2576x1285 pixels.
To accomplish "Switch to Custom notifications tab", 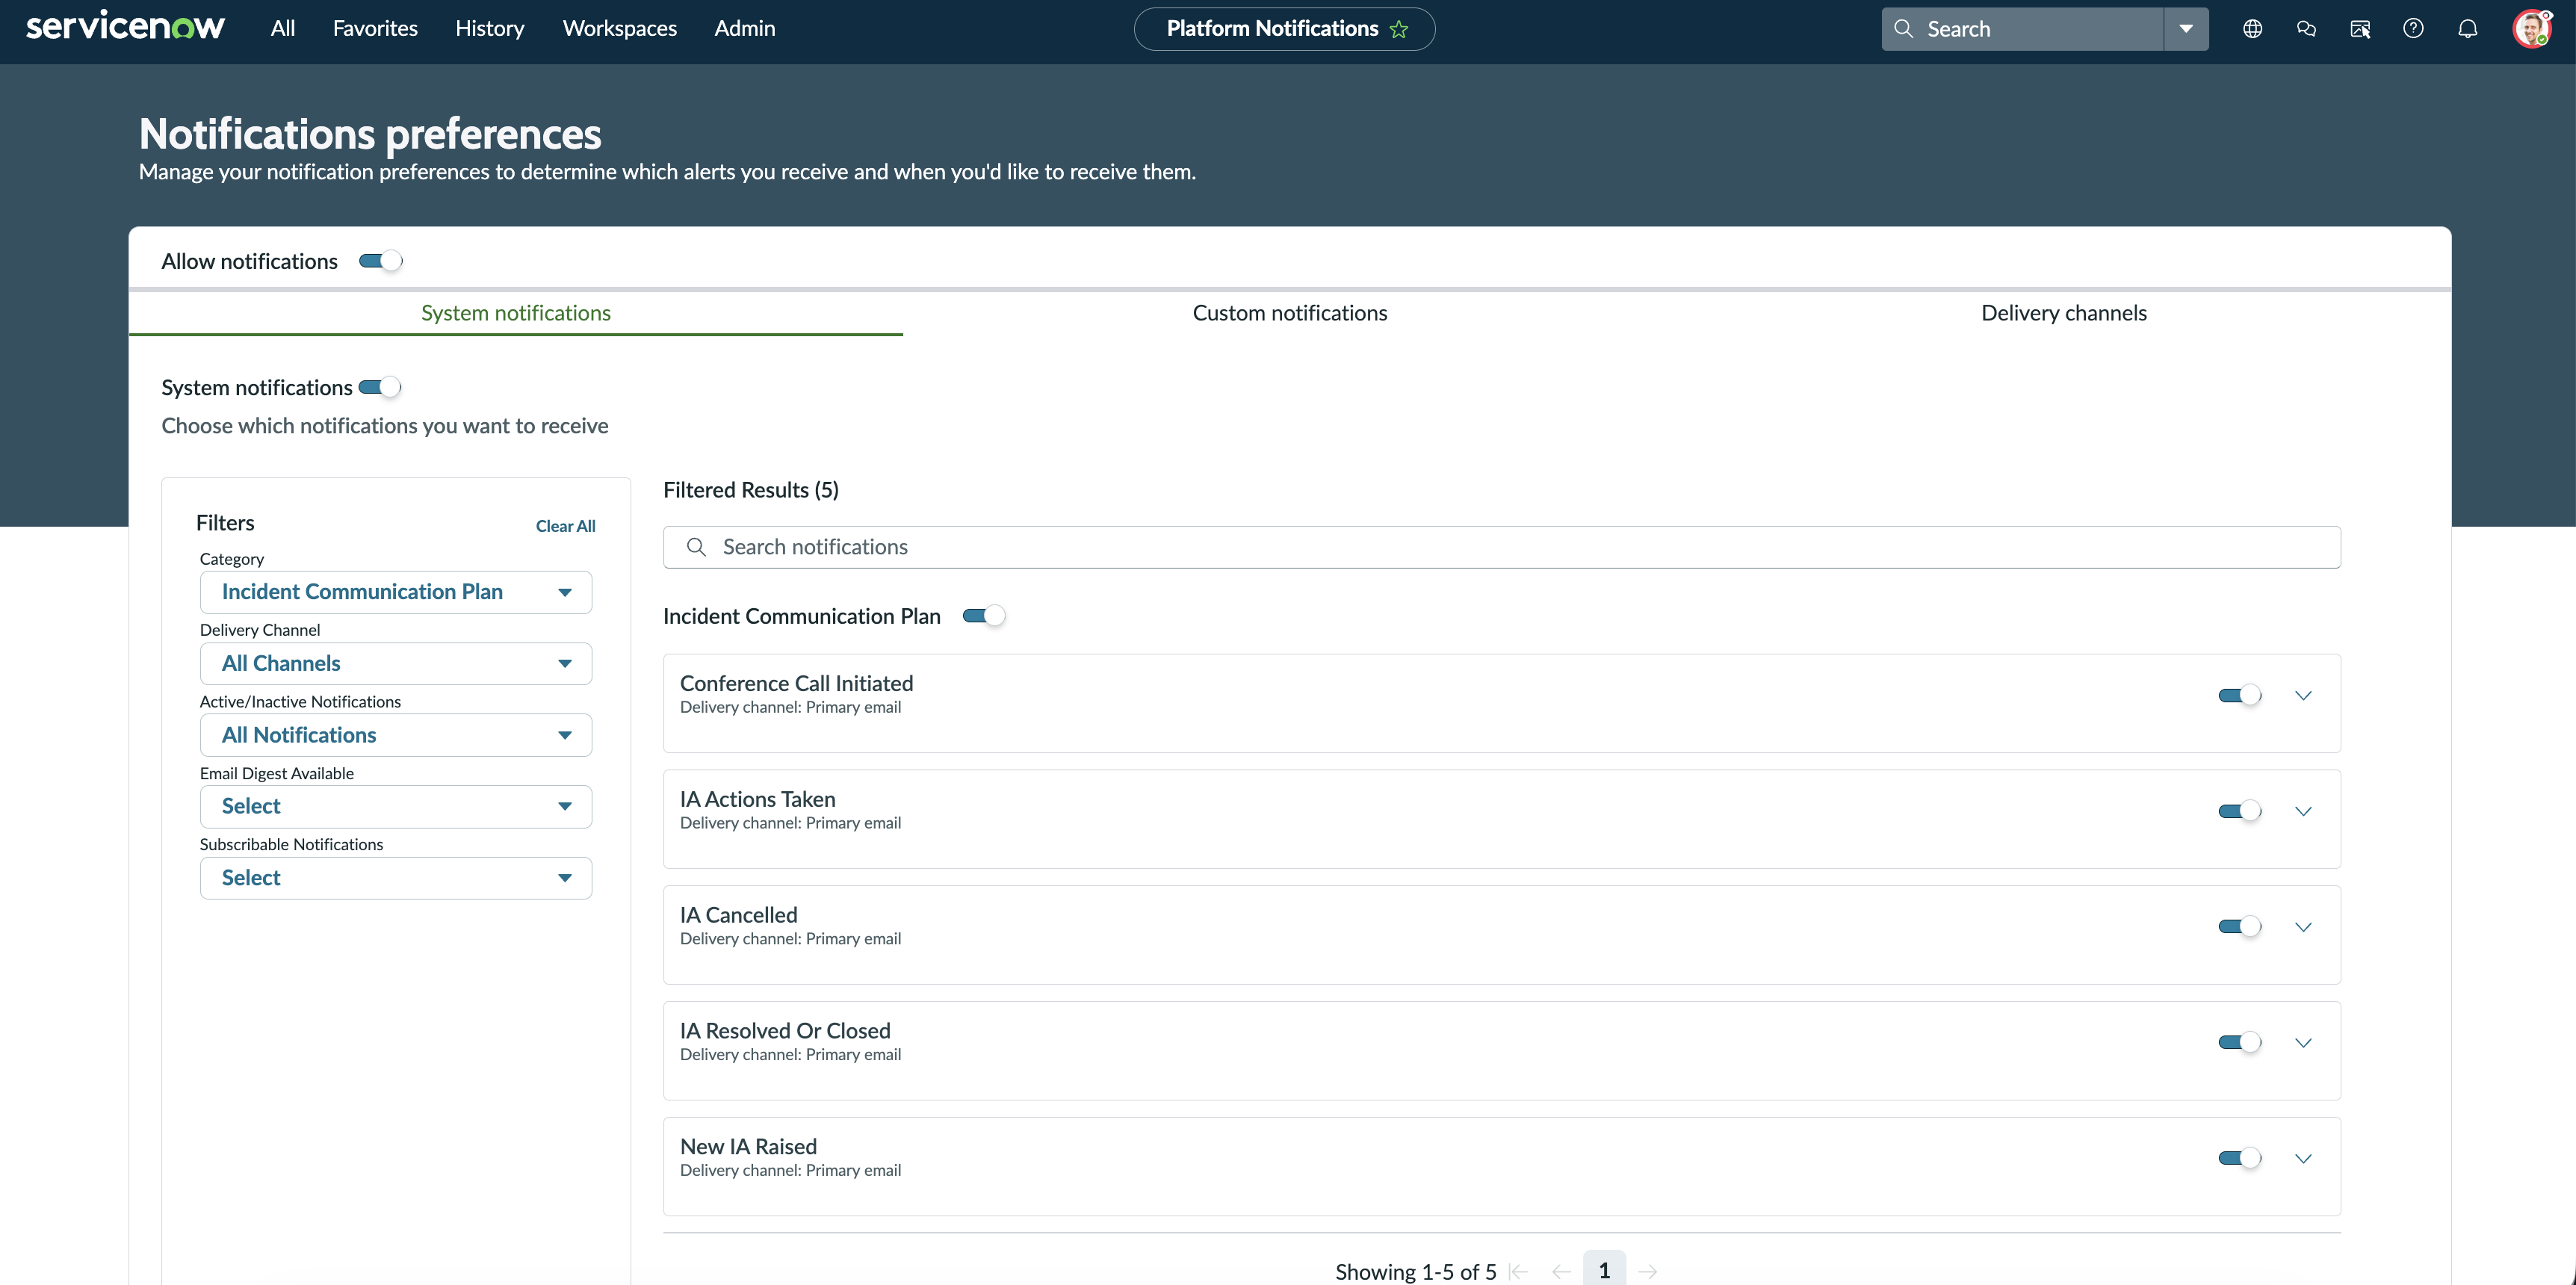I will 1290,313.
